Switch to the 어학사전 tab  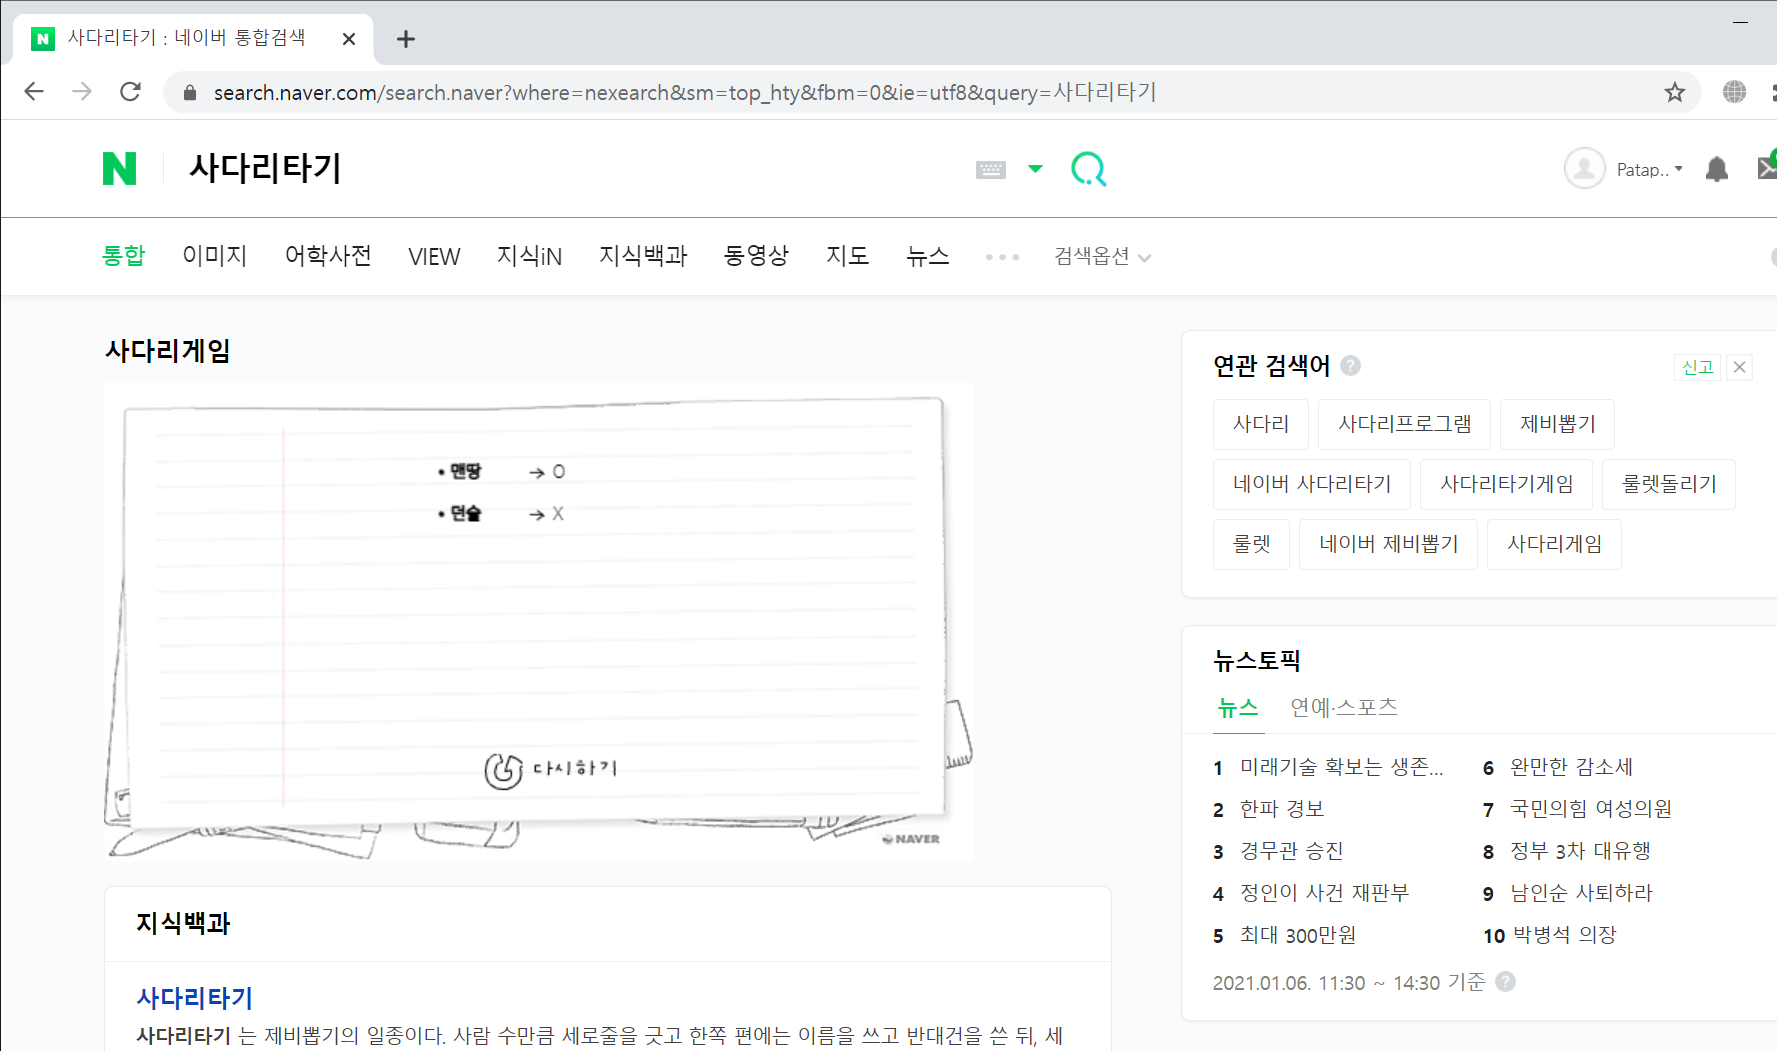[328, 256]
